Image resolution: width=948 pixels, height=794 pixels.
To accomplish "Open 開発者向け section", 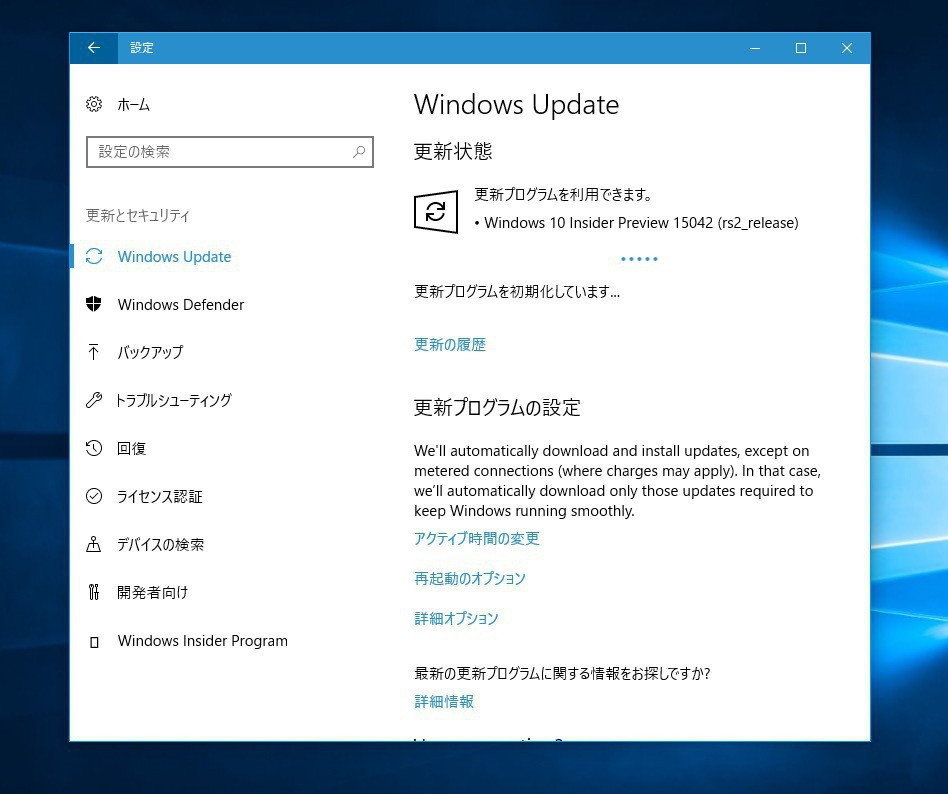I will 152,592.
